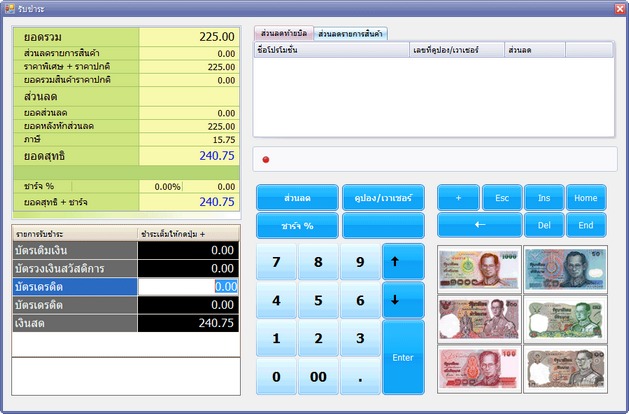Choose the 500 baht banknote
Viewport: 629px width, 414px height.
click(479, 318)
